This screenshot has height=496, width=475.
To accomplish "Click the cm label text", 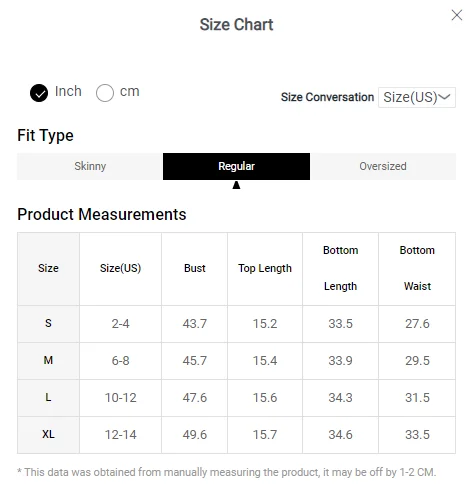I will pos(130,91).
